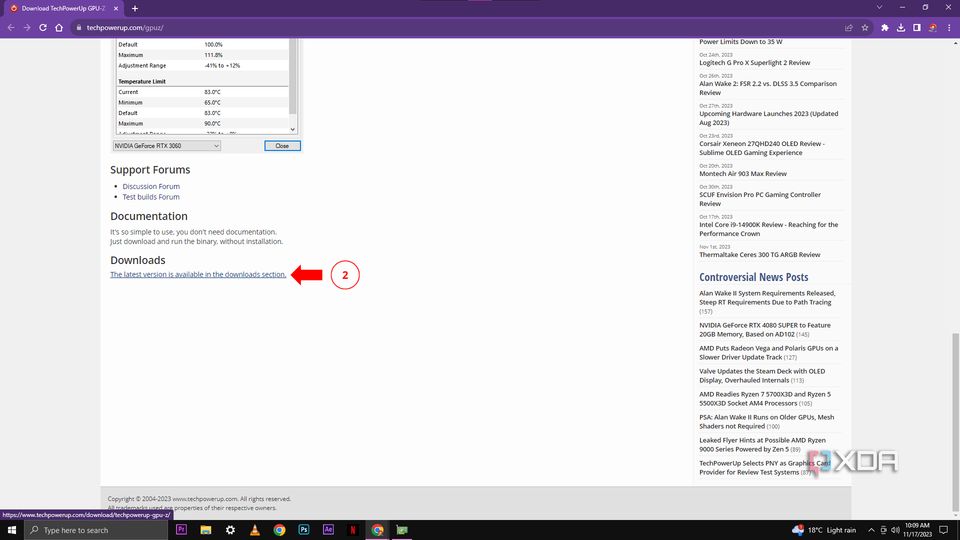Open the notification center icon

[x=944, y=530]
